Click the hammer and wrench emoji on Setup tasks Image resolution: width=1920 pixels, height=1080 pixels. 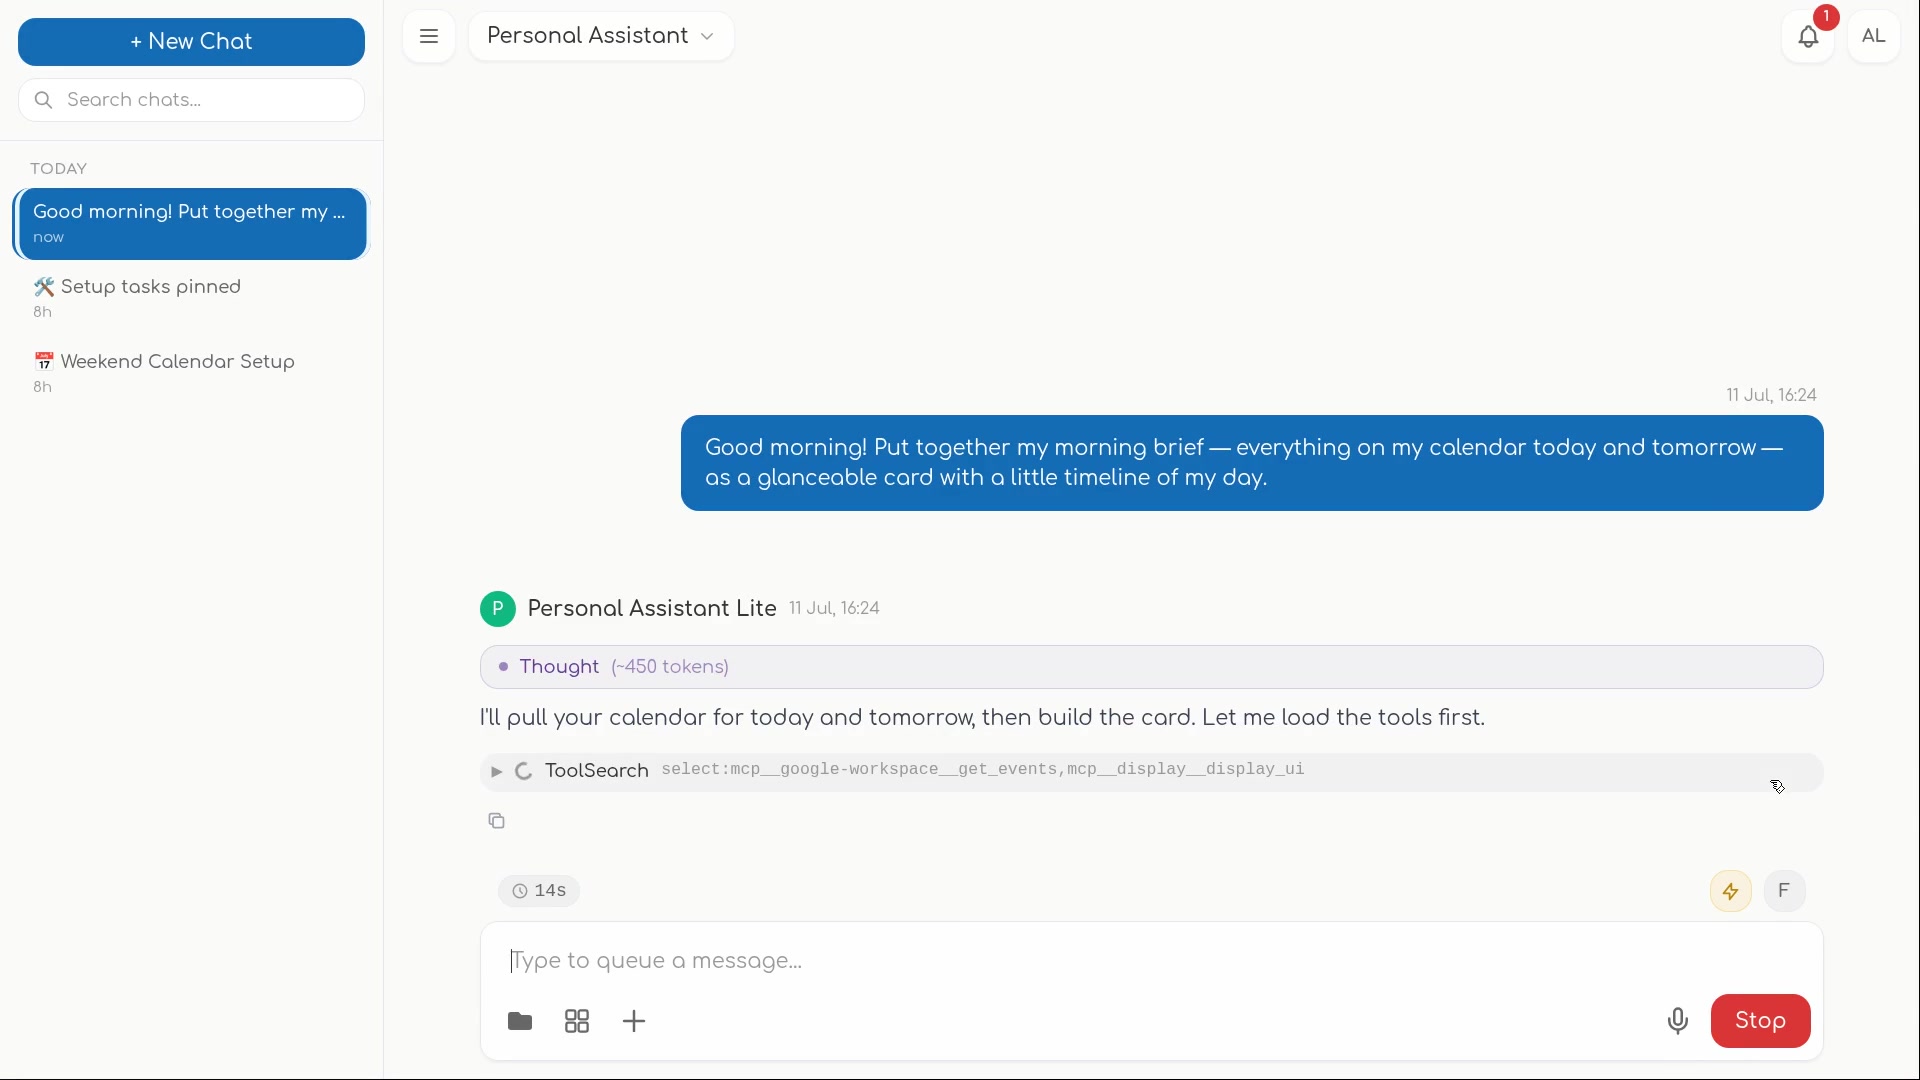point(44,288)
